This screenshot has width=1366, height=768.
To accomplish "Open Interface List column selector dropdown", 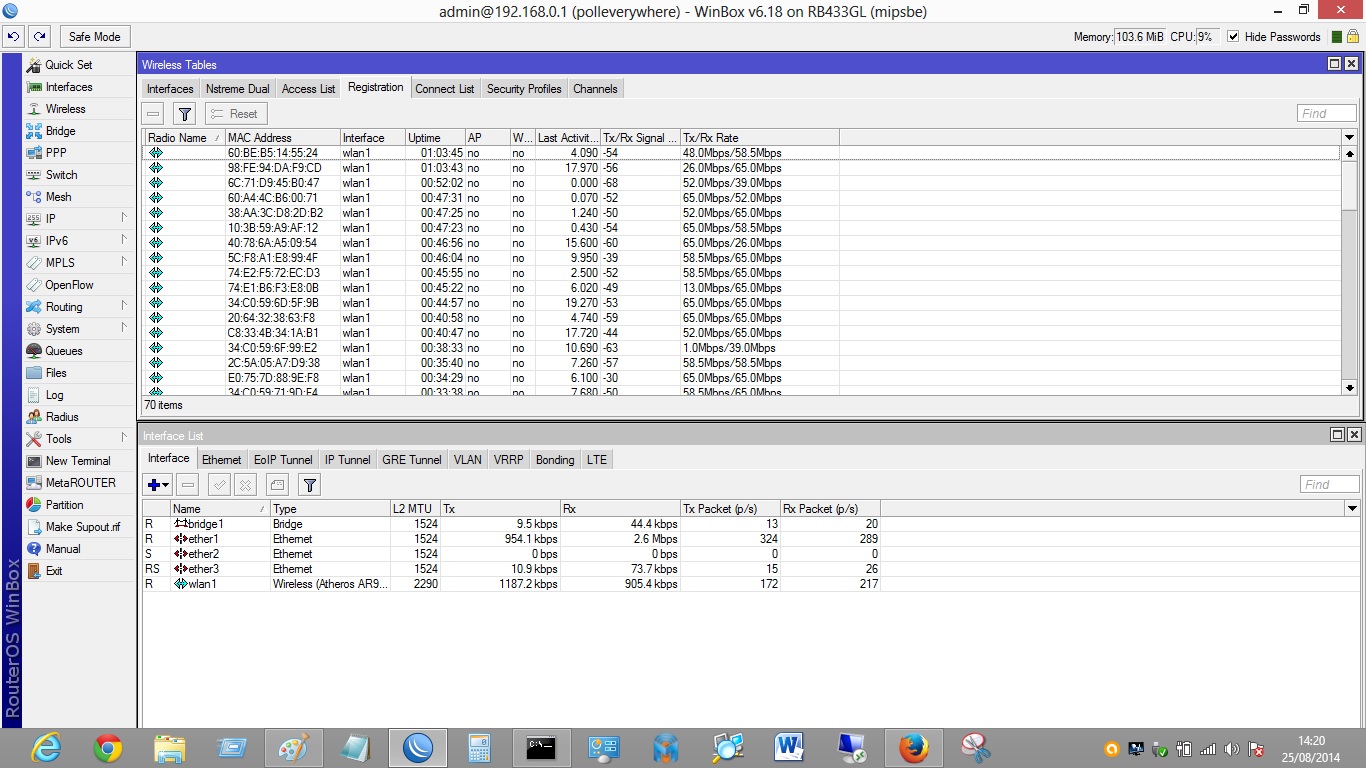I will click(x=1352, y=509).
